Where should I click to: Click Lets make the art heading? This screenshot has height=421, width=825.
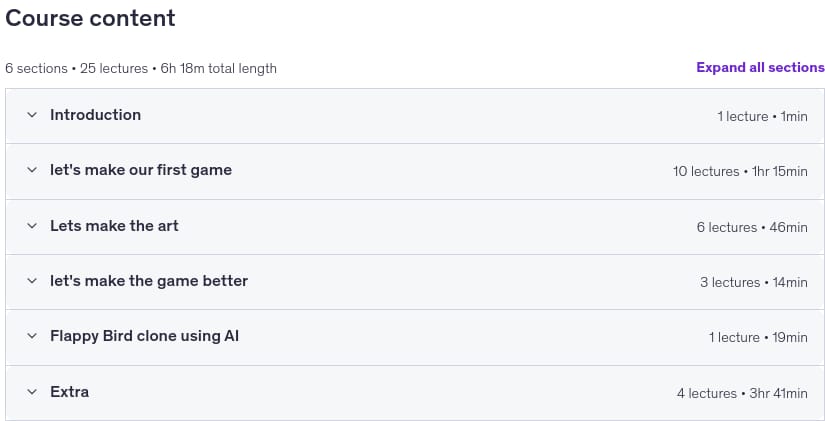point(114,226)
